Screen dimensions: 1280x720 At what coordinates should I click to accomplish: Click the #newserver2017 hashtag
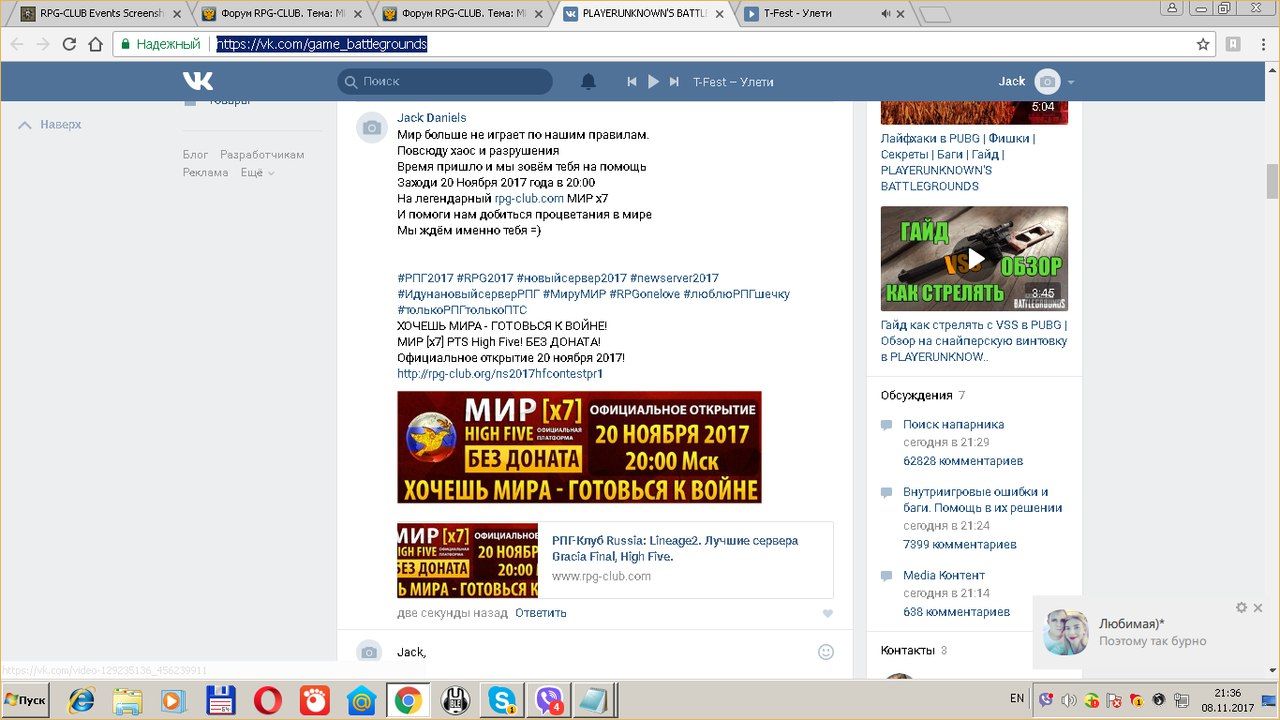click(x=674, y=278)
